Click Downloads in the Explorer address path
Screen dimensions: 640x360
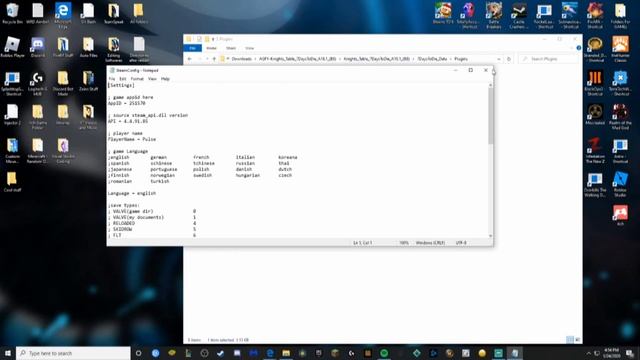[242, 59]
